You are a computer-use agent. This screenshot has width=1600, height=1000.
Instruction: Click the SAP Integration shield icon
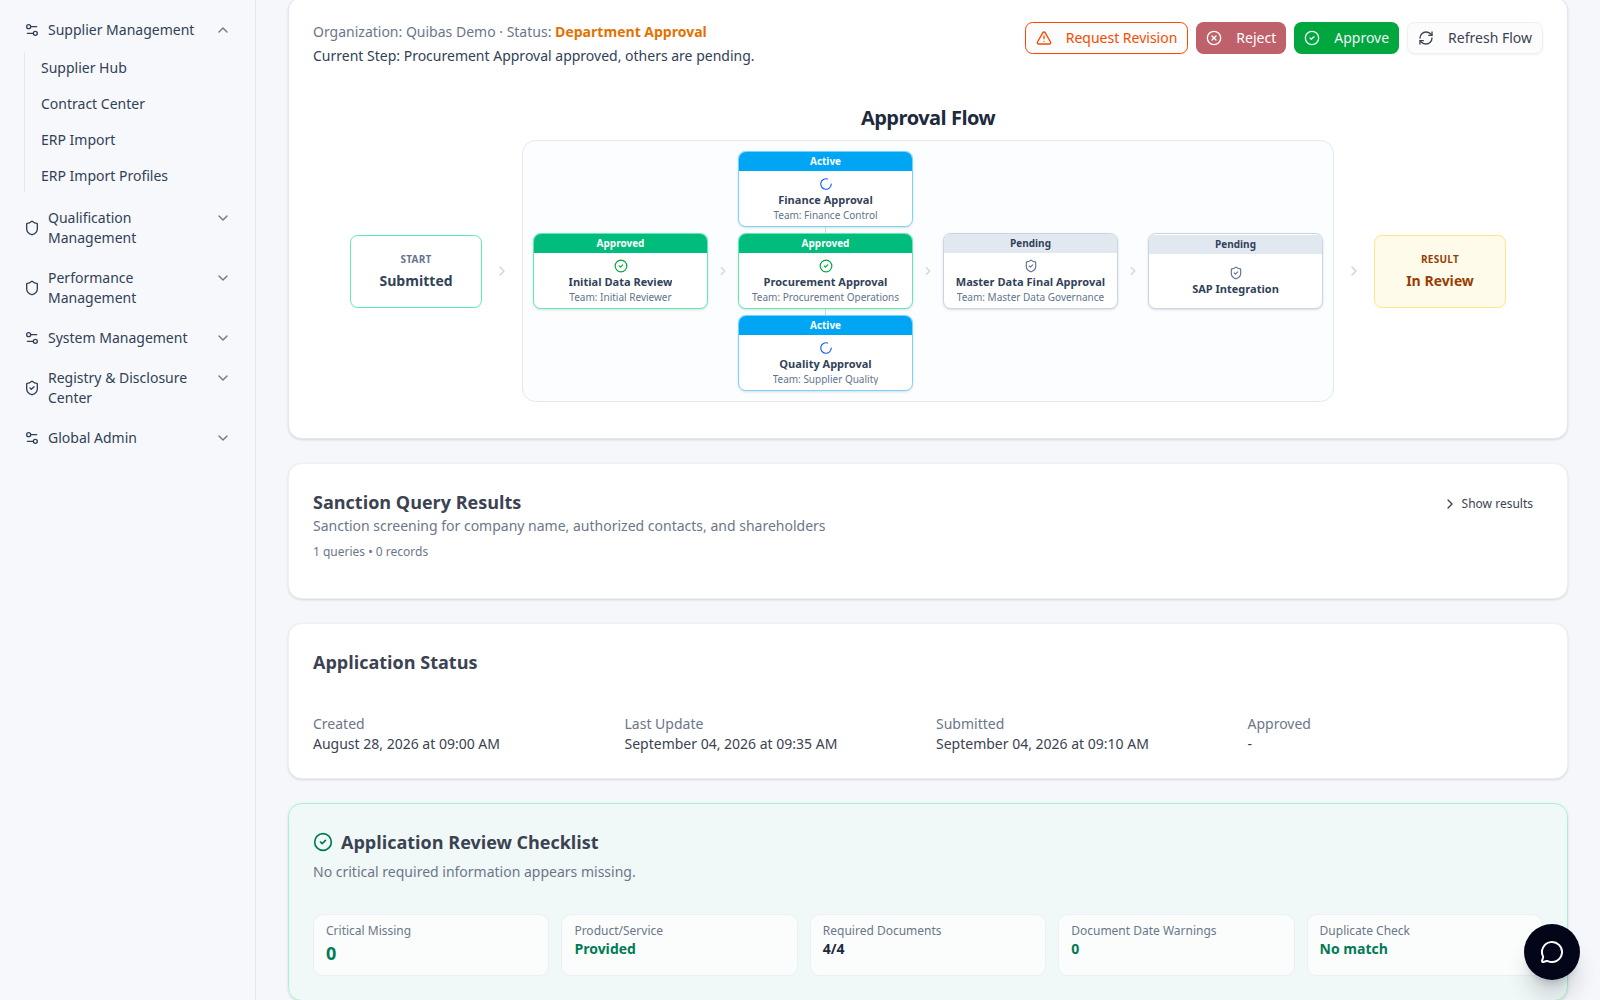coord(1236,273)
